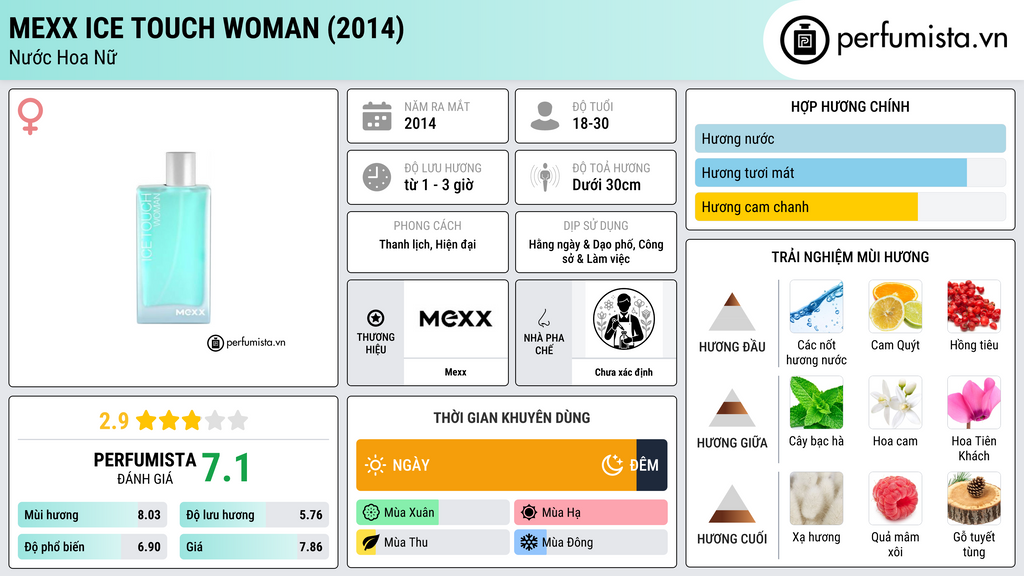The image size is (1024, 576).
Task: Click the Ice Touch Woman bottle photo
Action: 174,238
